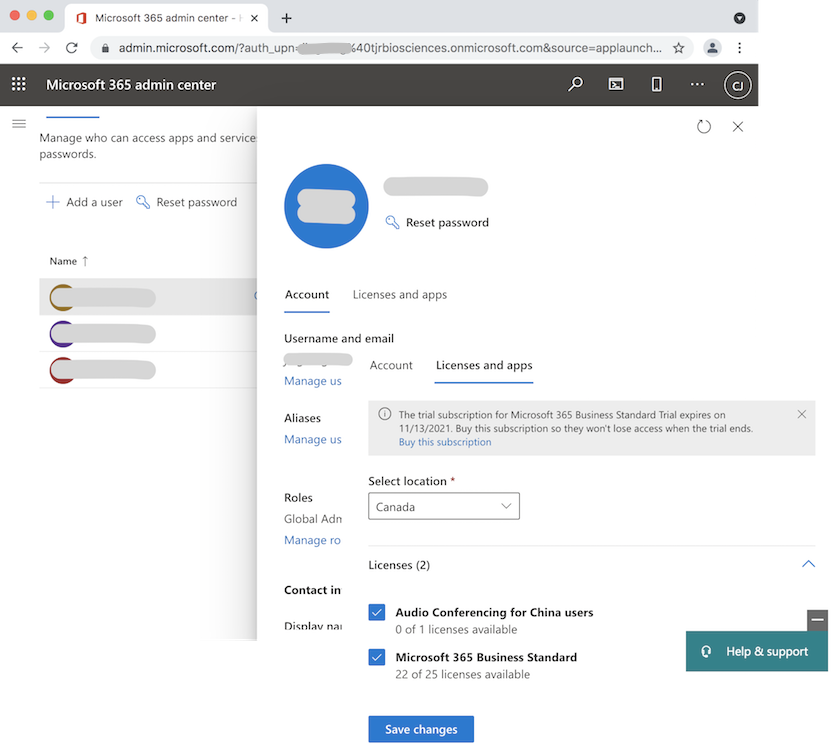
Task: Collapse the Licenses (2) section
Action: (808, 564)
